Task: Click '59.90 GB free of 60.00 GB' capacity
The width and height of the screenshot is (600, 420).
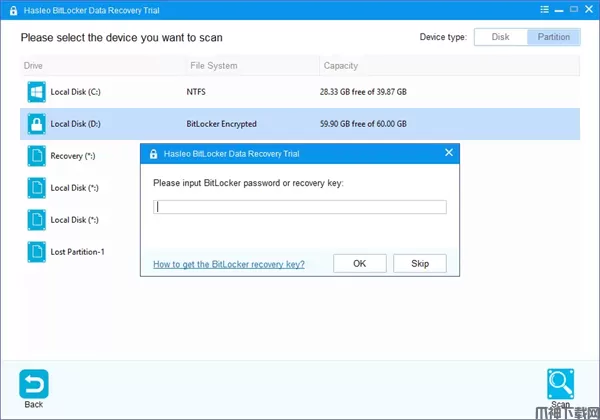Action: tap(363, 124)
